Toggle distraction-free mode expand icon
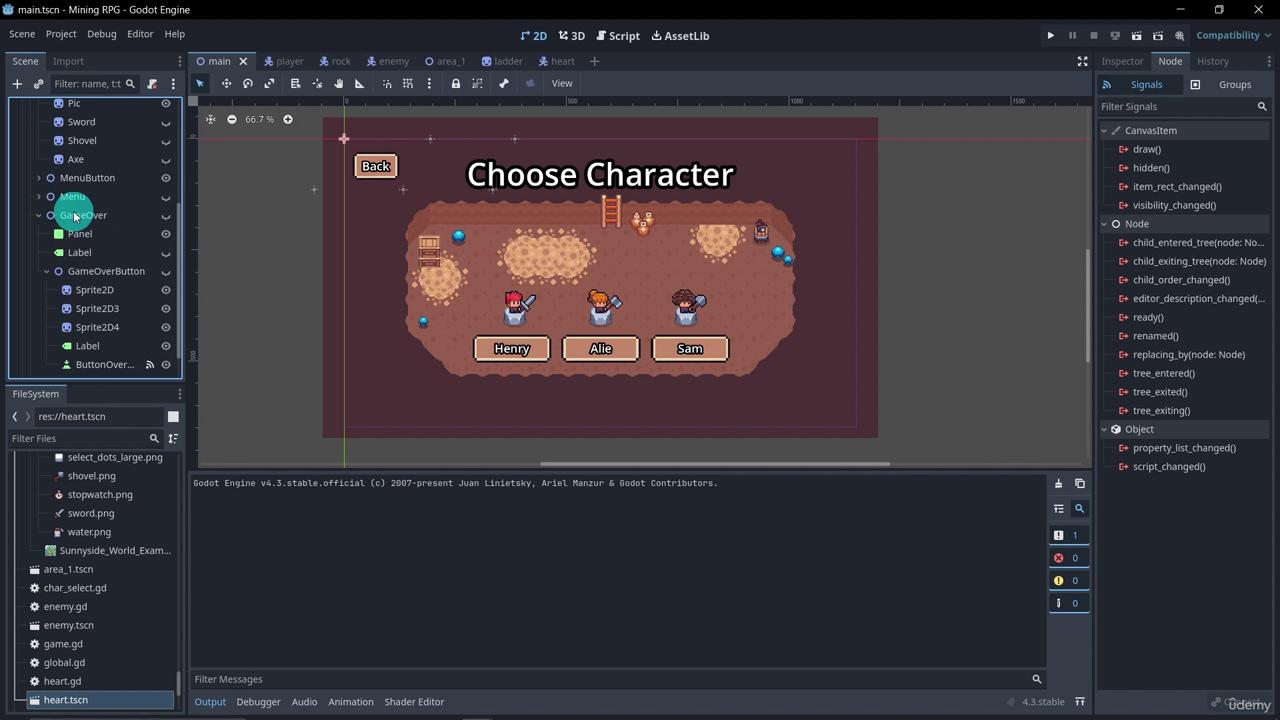The width and height of the screenshot is (1280, 720). 1082,62
